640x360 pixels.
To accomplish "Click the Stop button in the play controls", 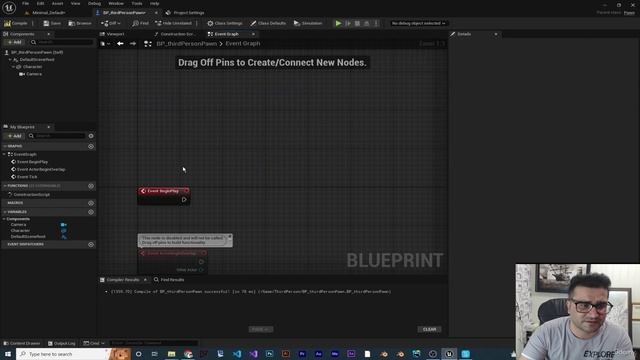I will click(x=358, y=23).
